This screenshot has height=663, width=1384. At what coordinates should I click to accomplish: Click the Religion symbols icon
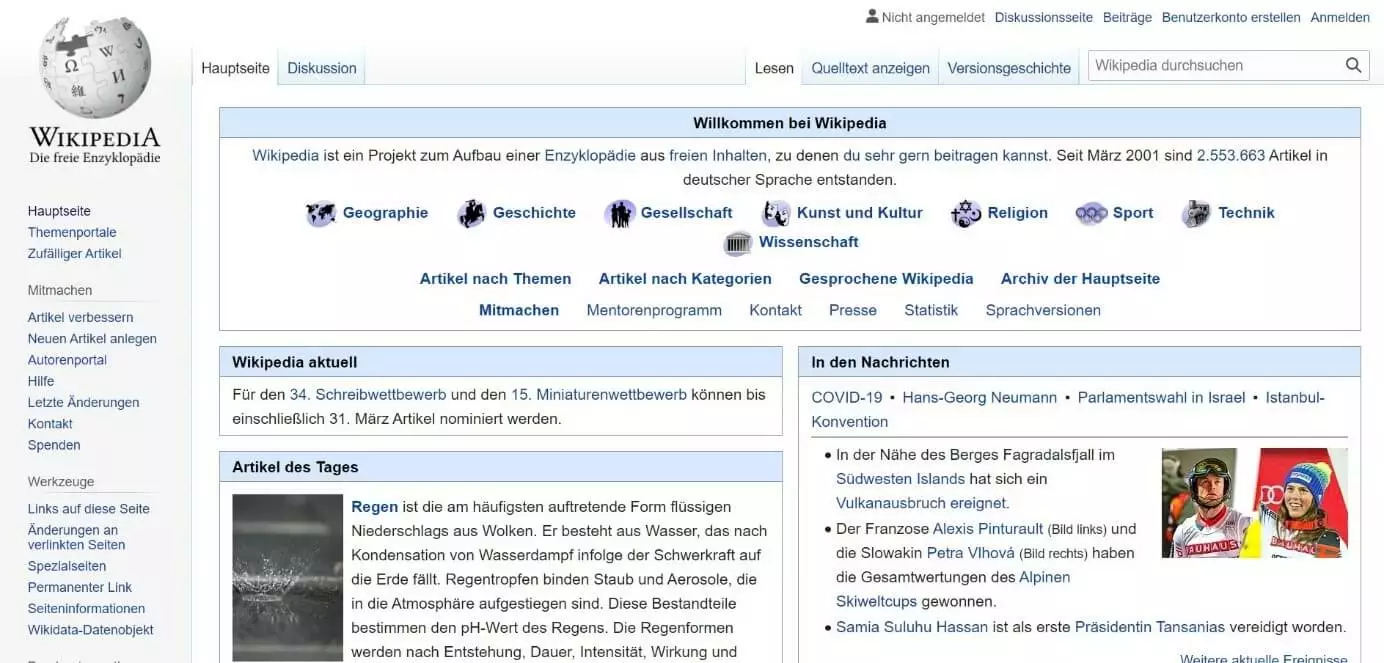tap(966, 213)
